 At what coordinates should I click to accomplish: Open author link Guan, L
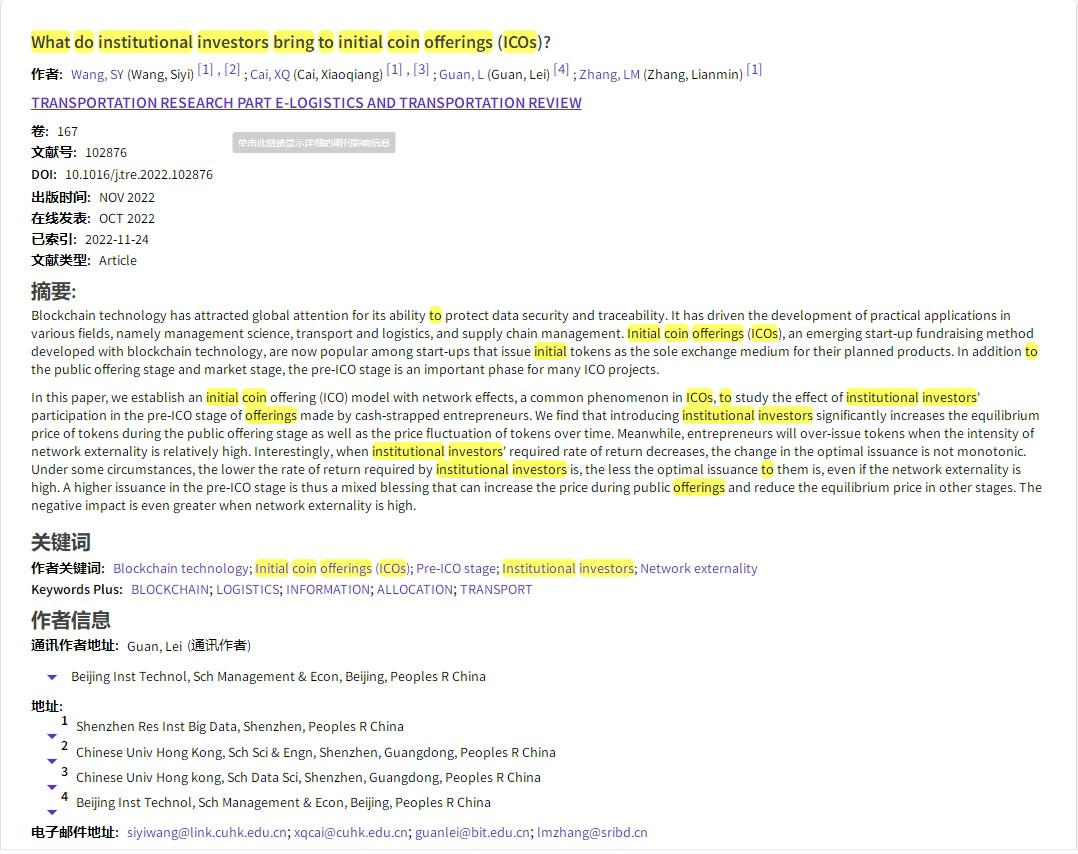click(461, 75)
